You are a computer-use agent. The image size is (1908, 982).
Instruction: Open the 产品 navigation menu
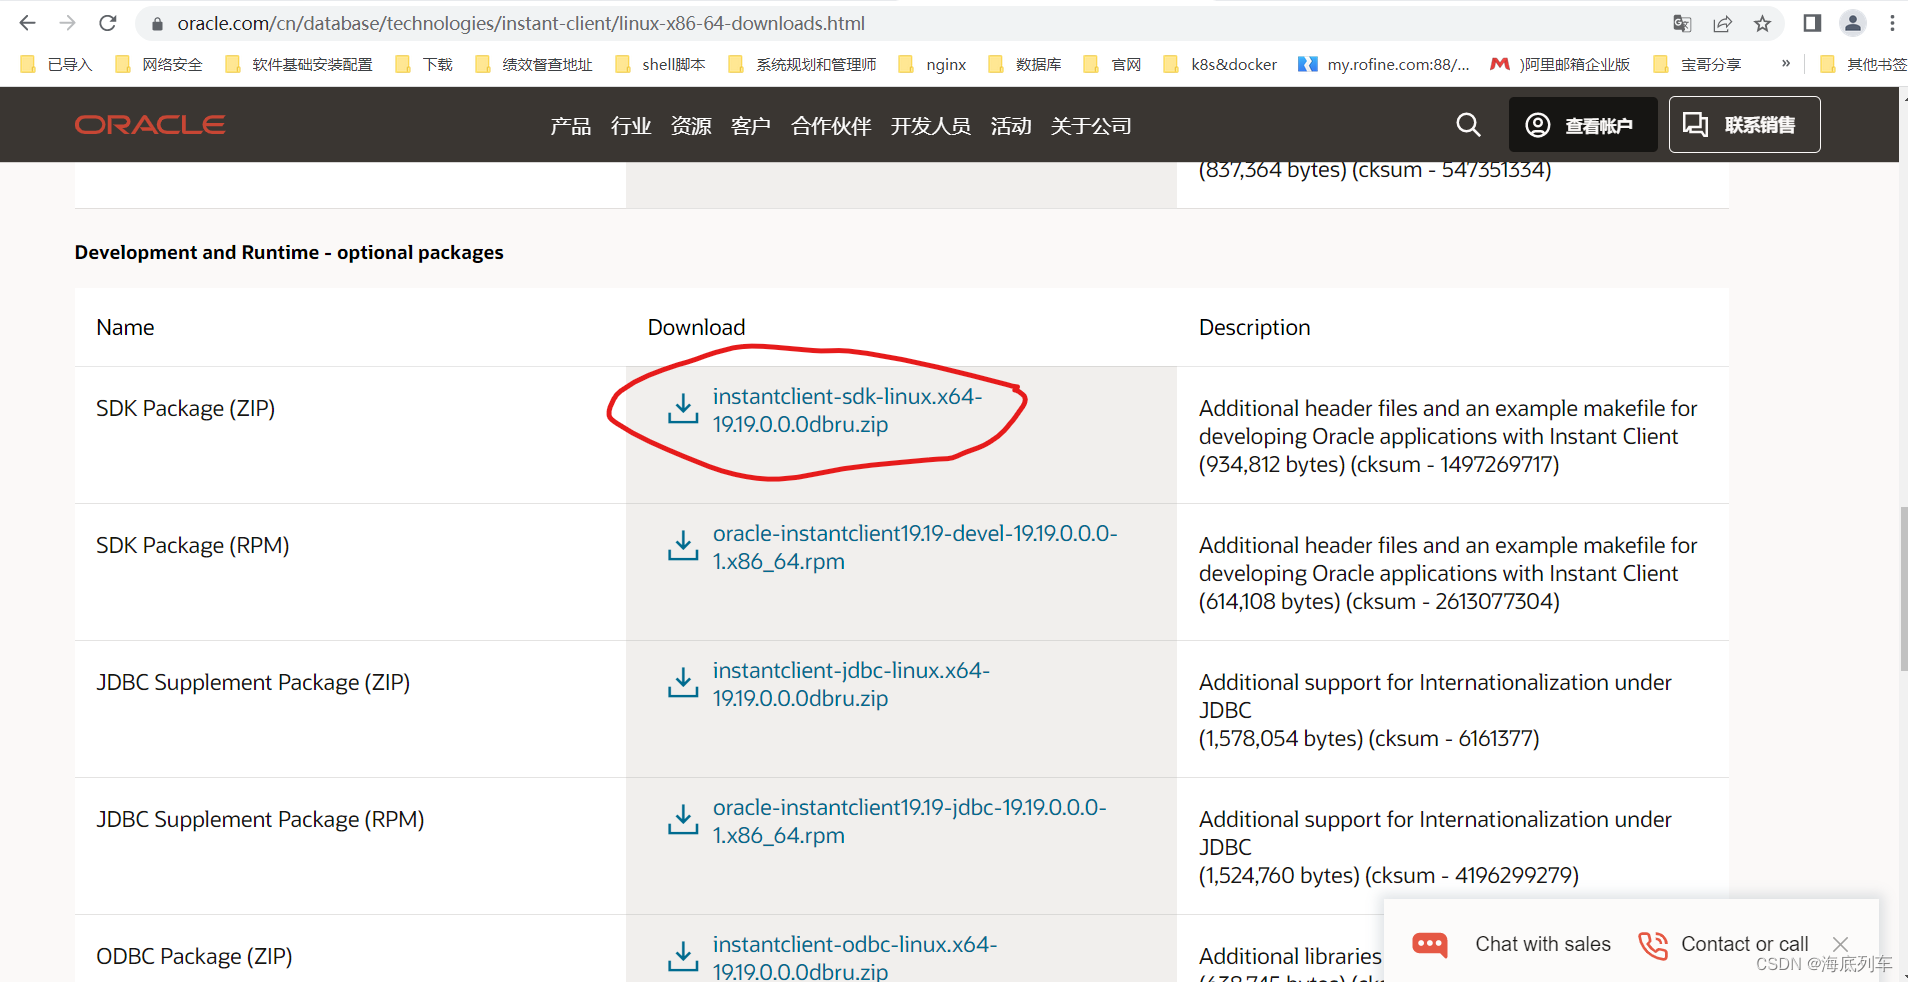pyautogui.click(x=570, y=126)
